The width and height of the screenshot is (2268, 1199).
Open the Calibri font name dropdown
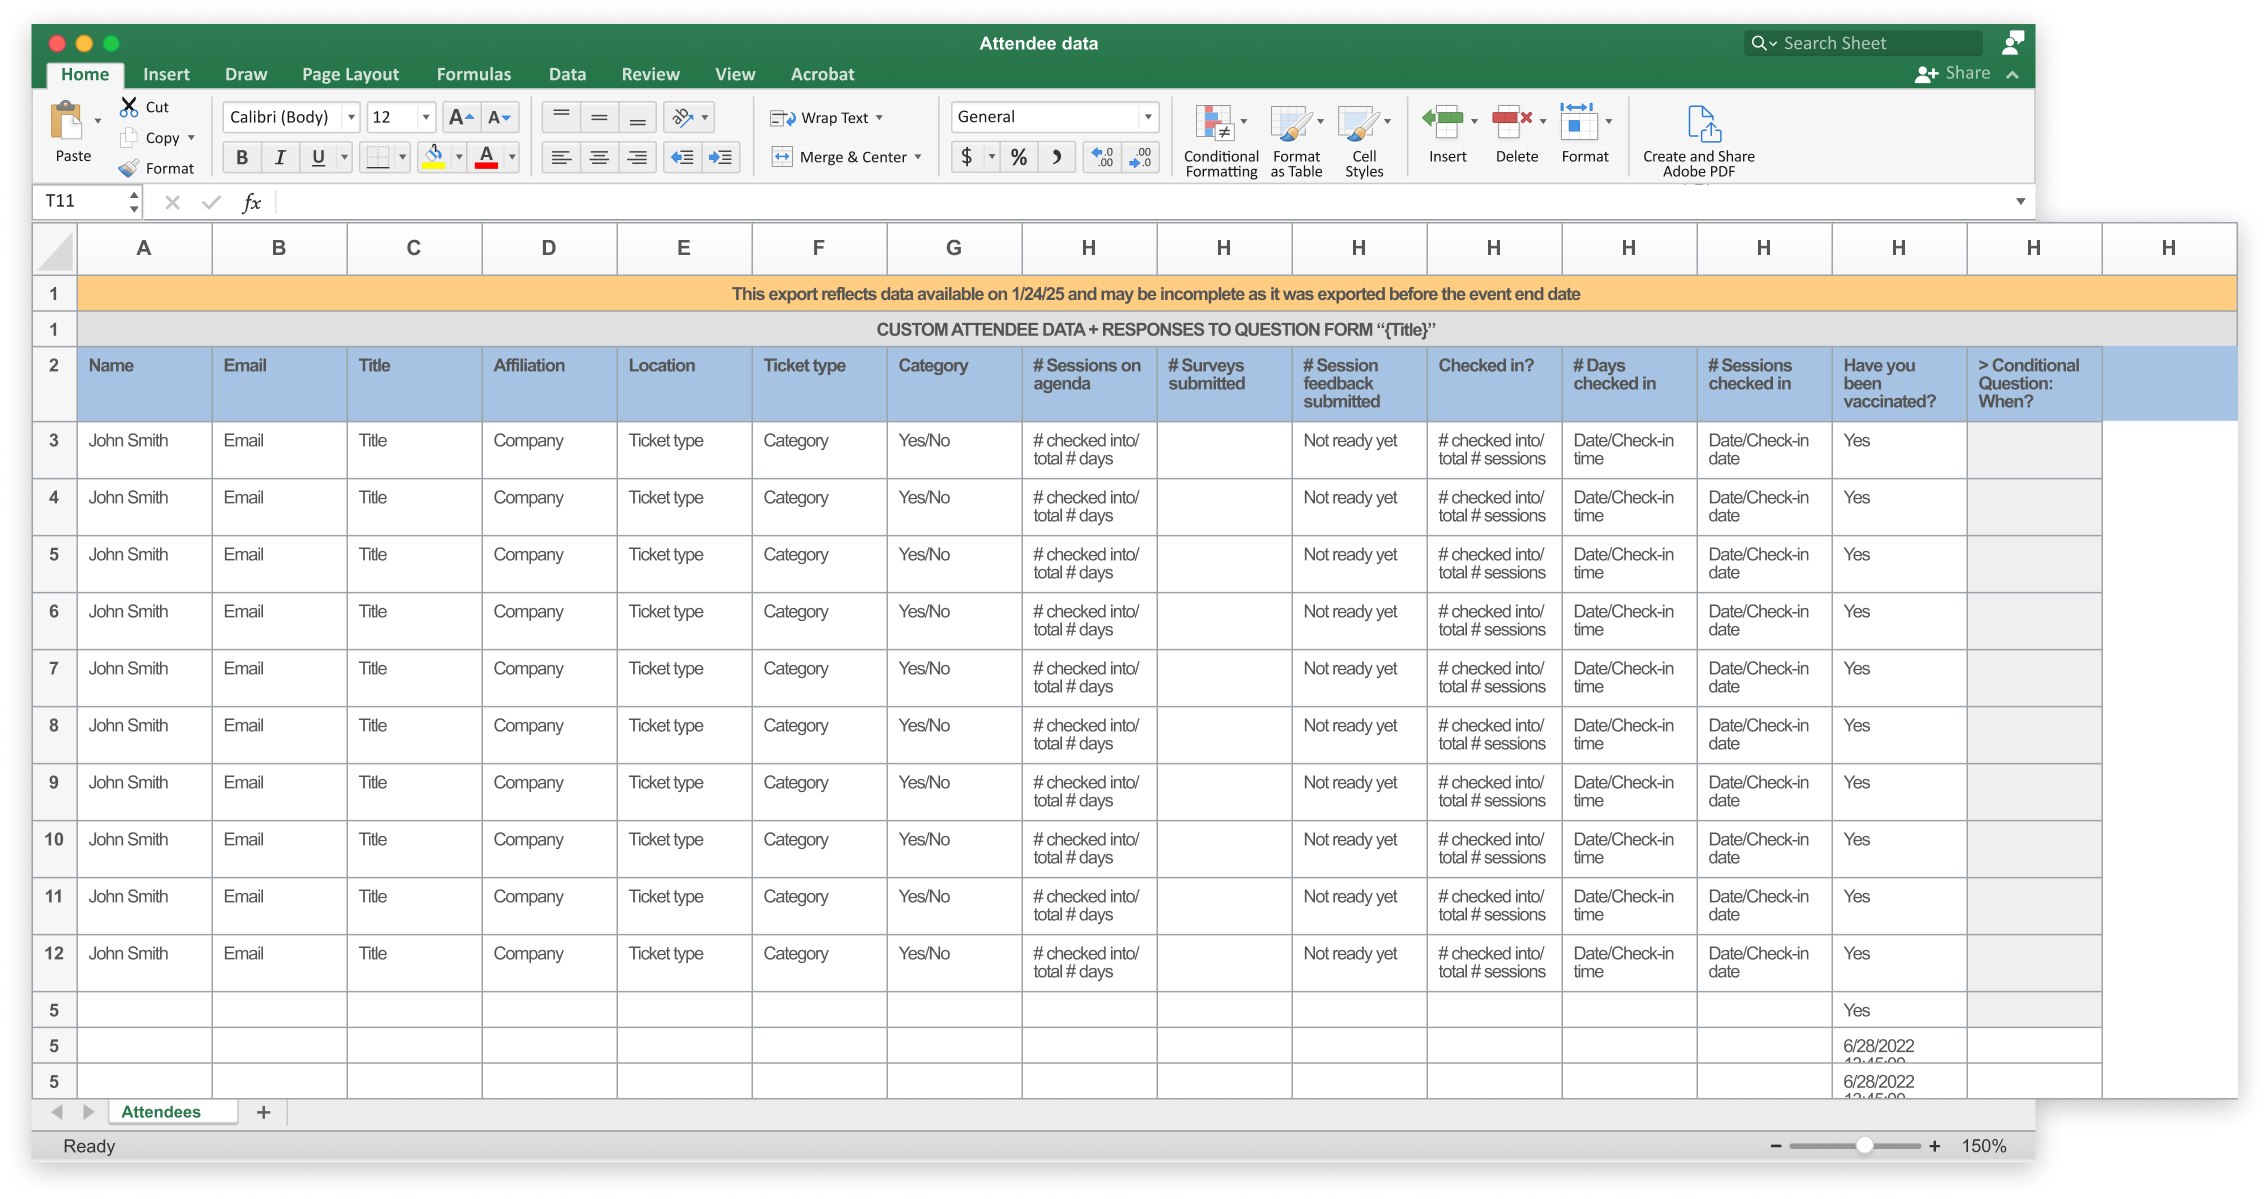point(351,118)
